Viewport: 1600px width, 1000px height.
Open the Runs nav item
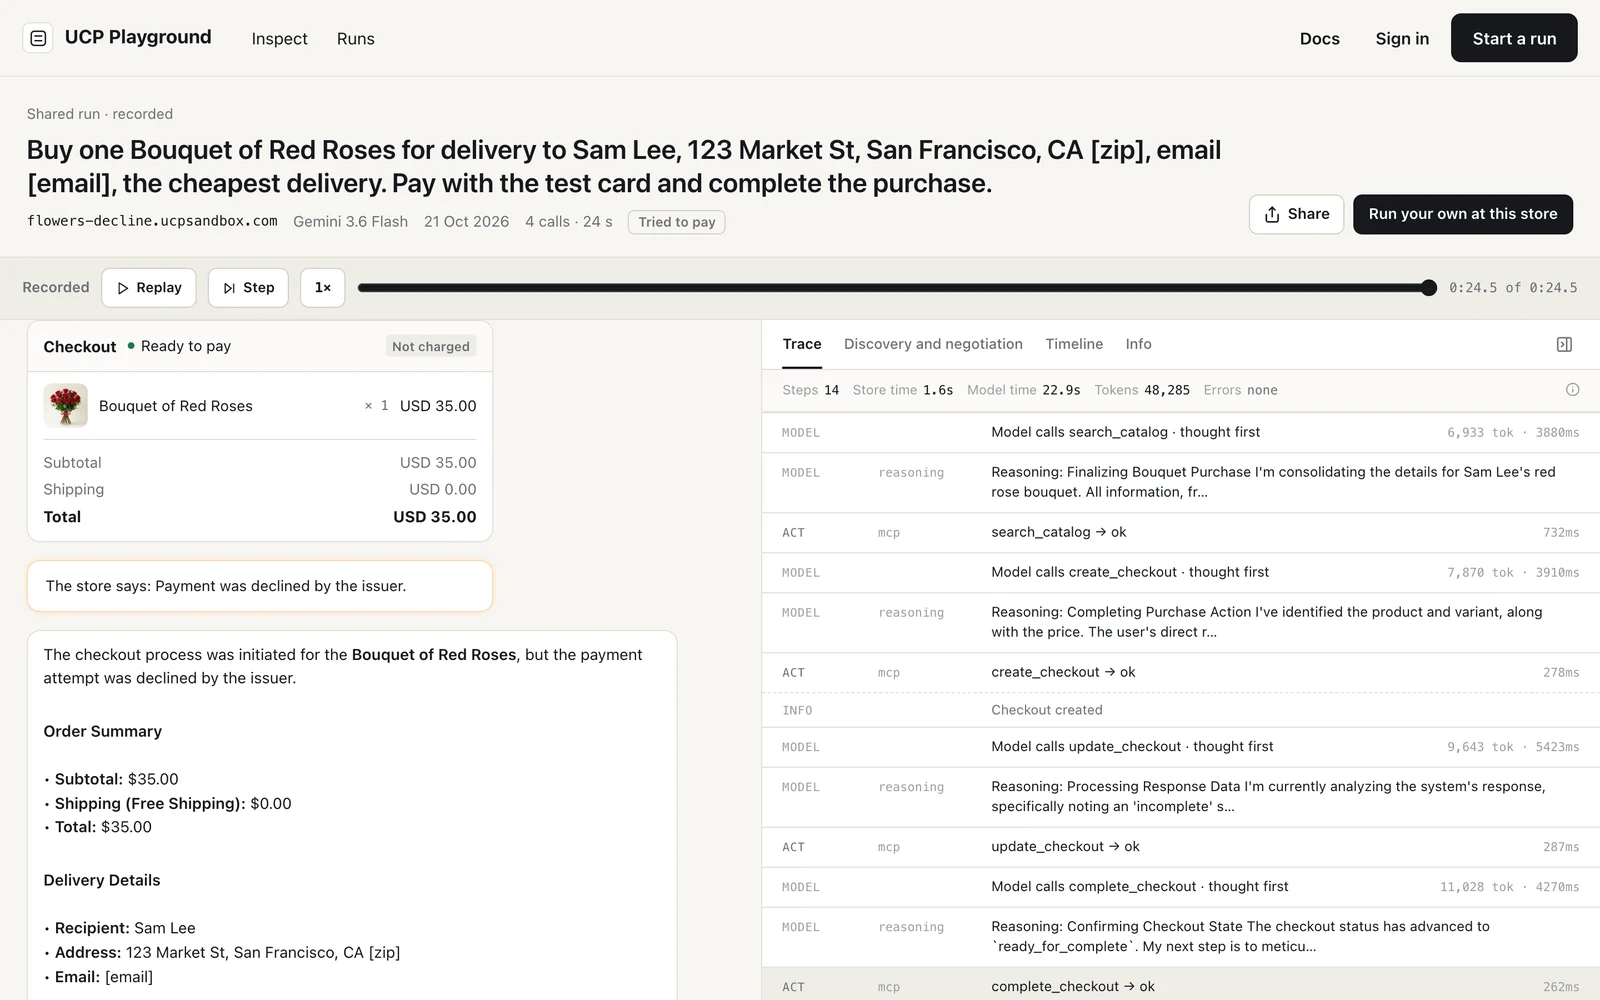tap(355, 39)
